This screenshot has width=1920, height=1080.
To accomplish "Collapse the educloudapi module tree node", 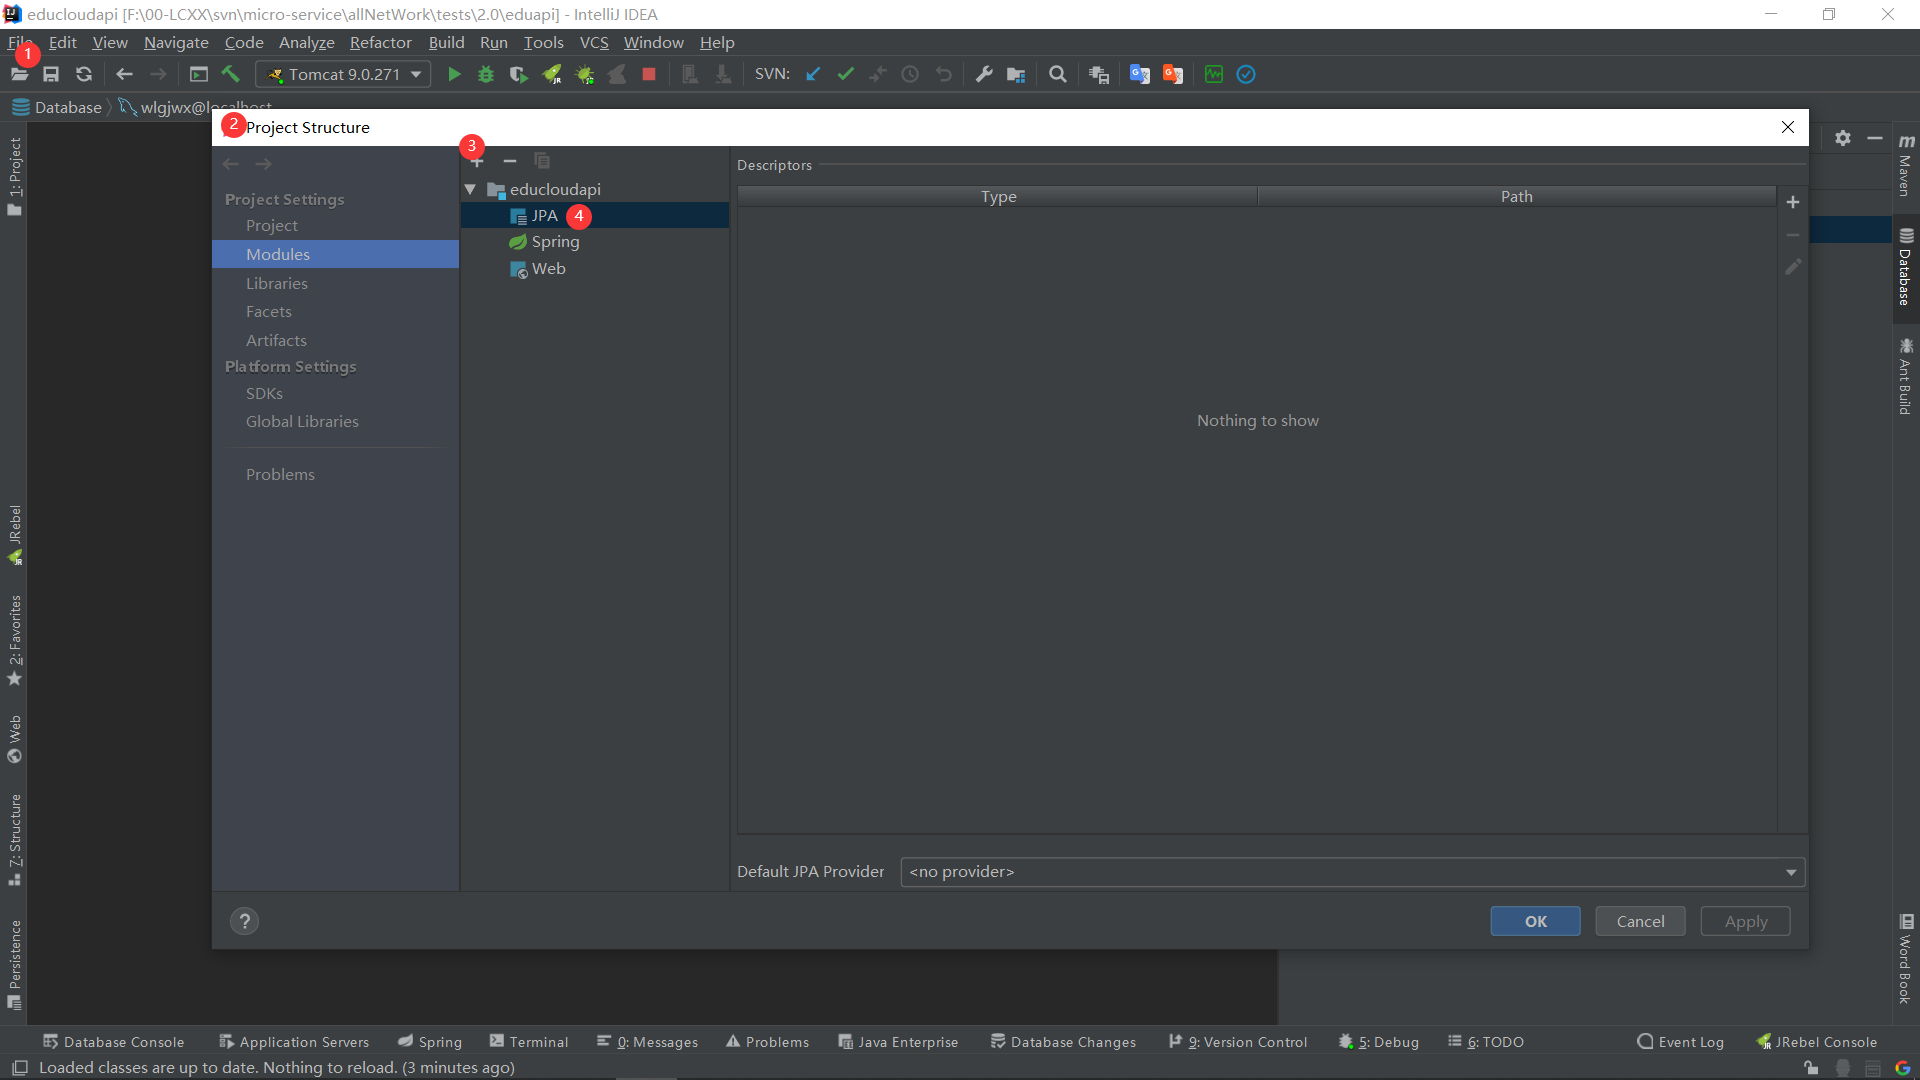I will pyautogui.click(x=470, y=189).
